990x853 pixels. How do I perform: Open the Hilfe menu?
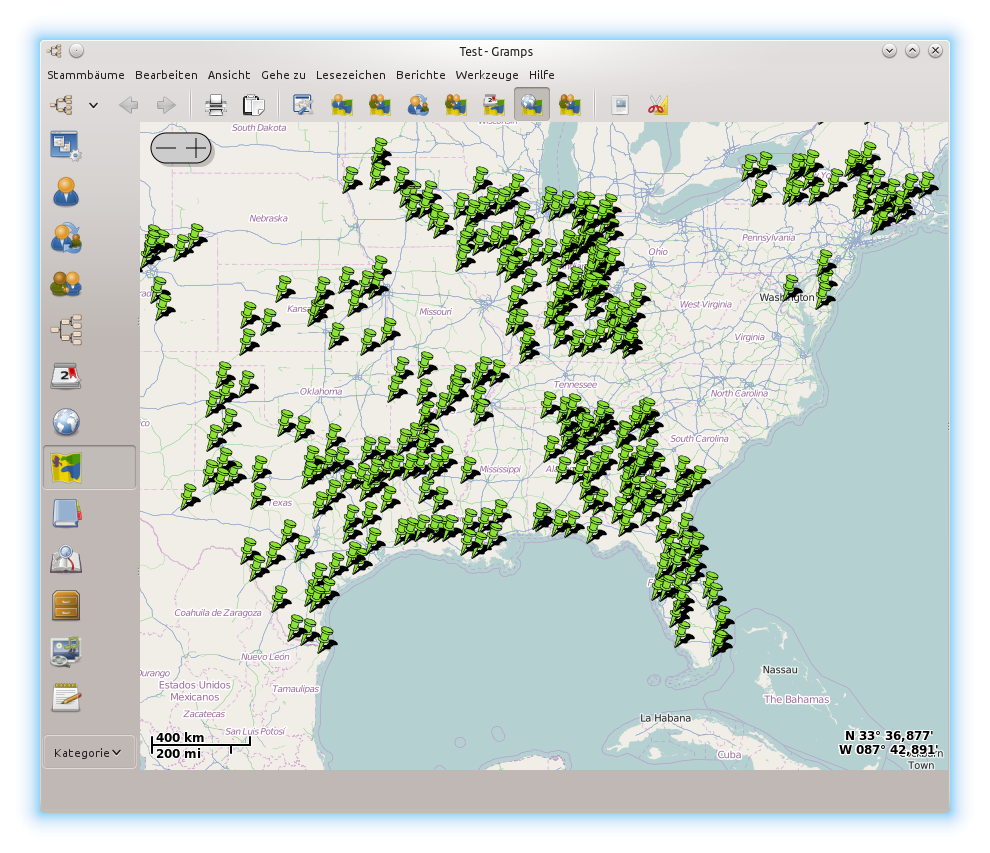click(x=542, y=75)
